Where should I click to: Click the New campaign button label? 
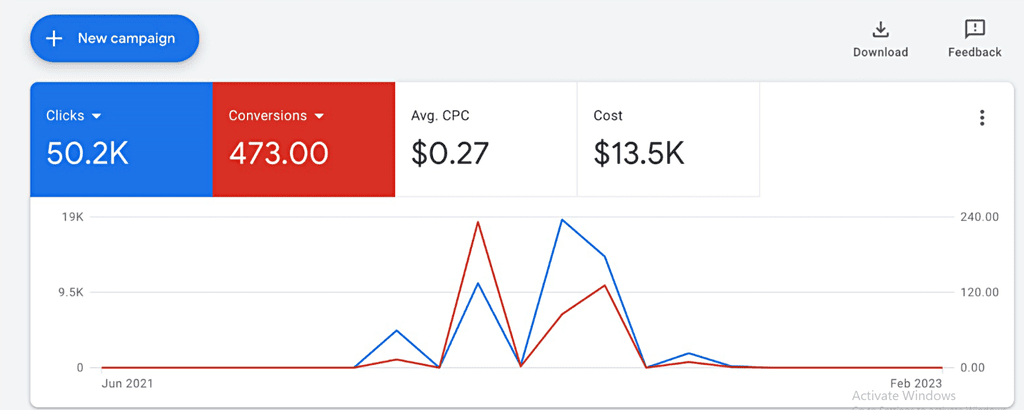coord(126,39)
